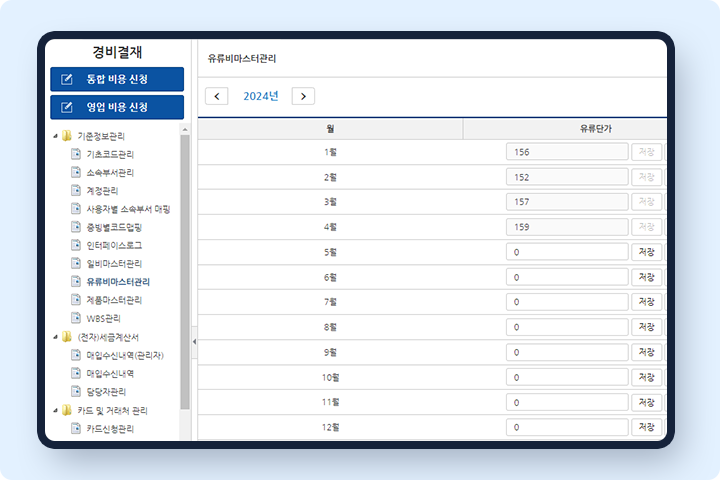
Task: Go to previous year with left chevron
Action: (217, 96)
